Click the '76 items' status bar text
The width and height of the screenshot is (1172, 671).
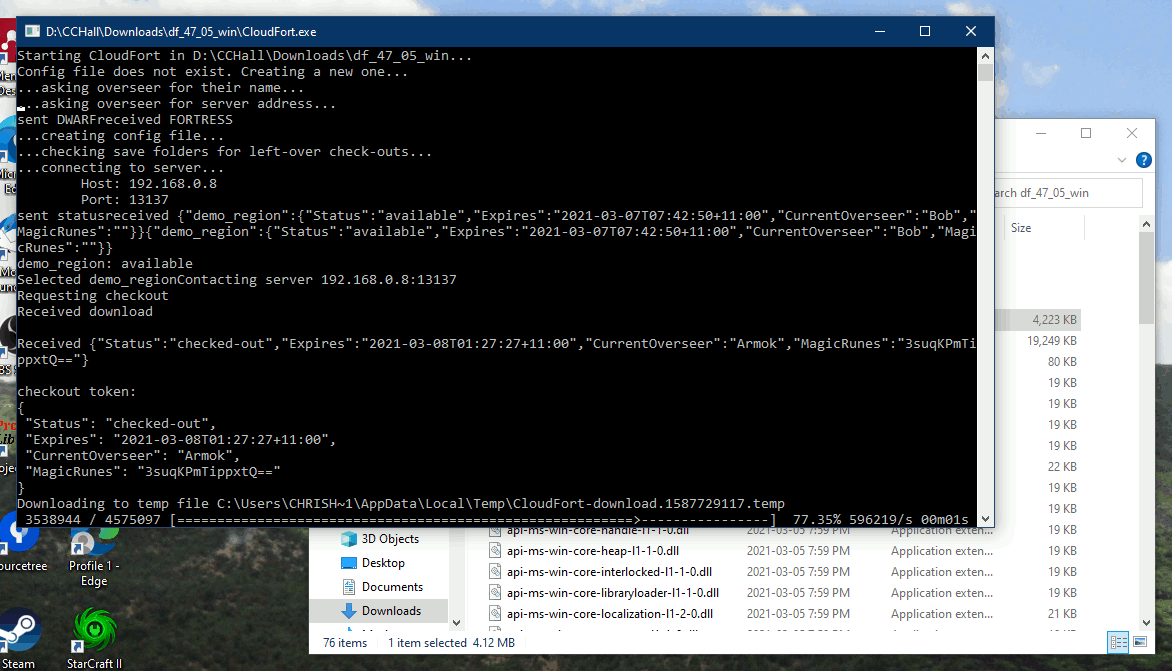(x=345, y=643)
